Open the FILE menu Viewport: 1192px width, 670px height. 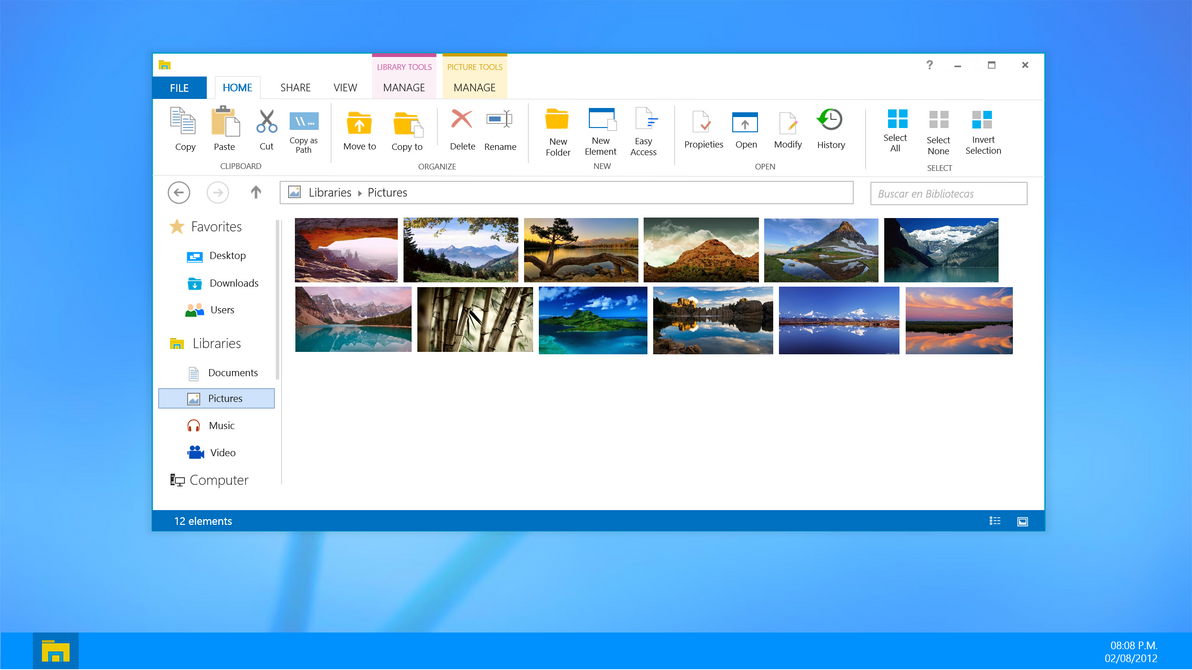click(x=178, y=87)
